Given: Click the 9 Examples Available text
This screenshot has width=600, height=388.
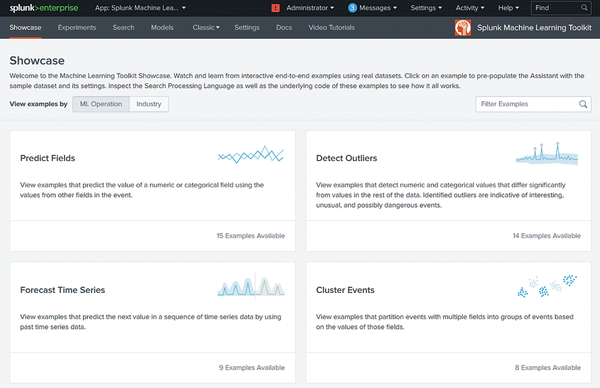Looking at the screenshot, I should 252,368.
